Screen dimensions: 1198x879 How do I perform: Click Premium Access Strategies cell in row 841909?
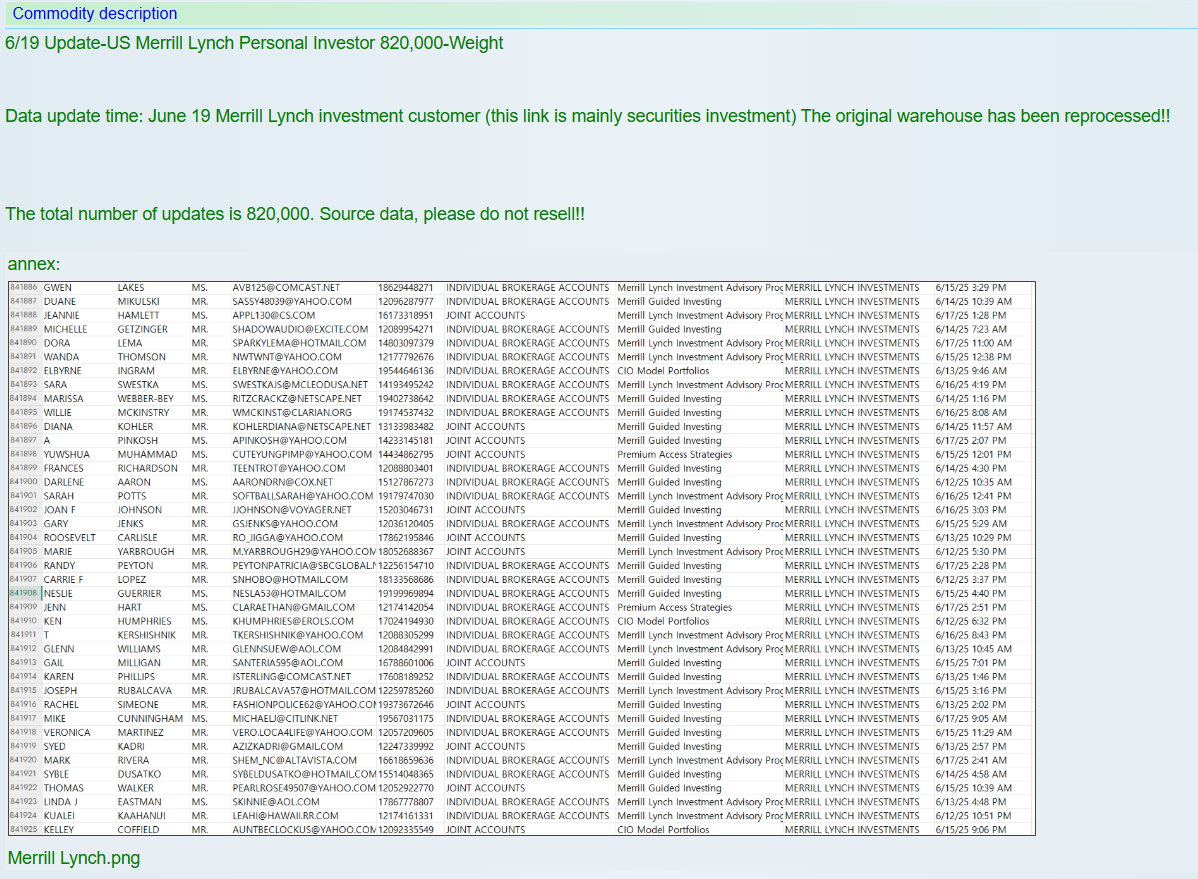pos(674,607)
